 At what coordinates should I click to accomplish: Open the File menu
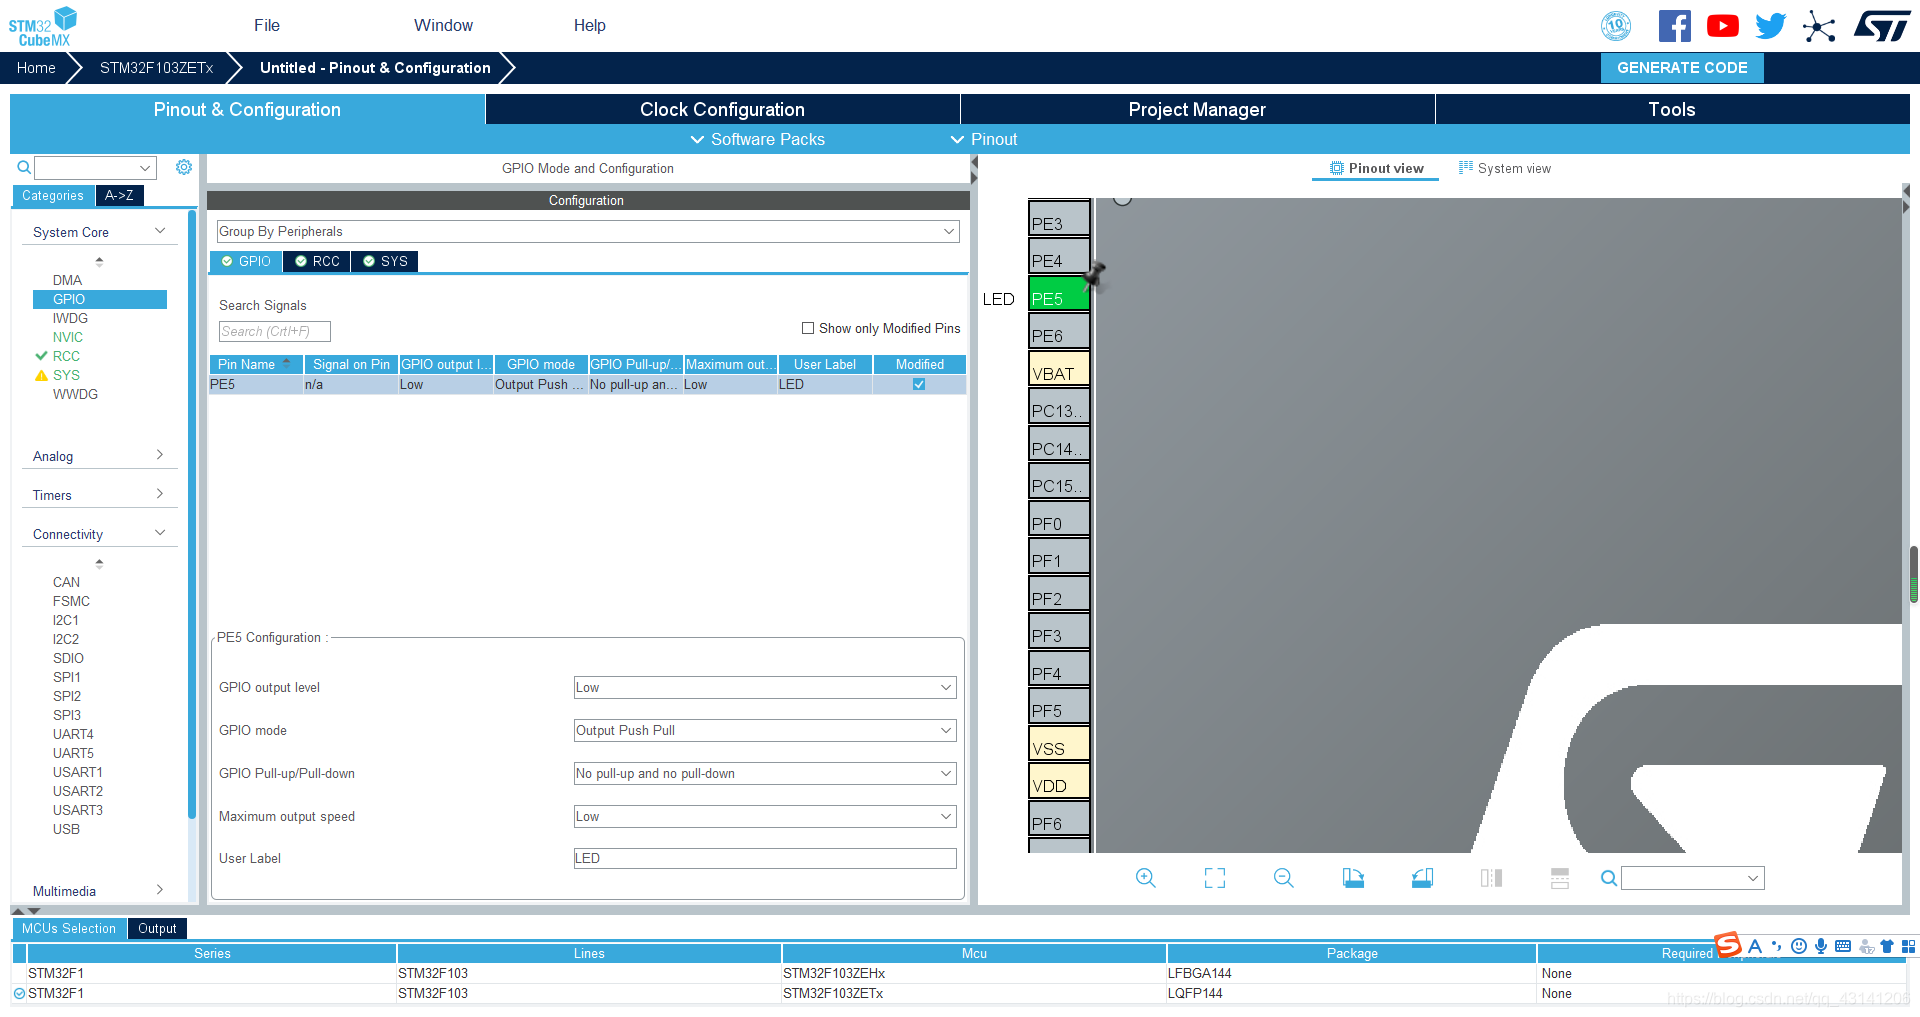tap(267, 25)
